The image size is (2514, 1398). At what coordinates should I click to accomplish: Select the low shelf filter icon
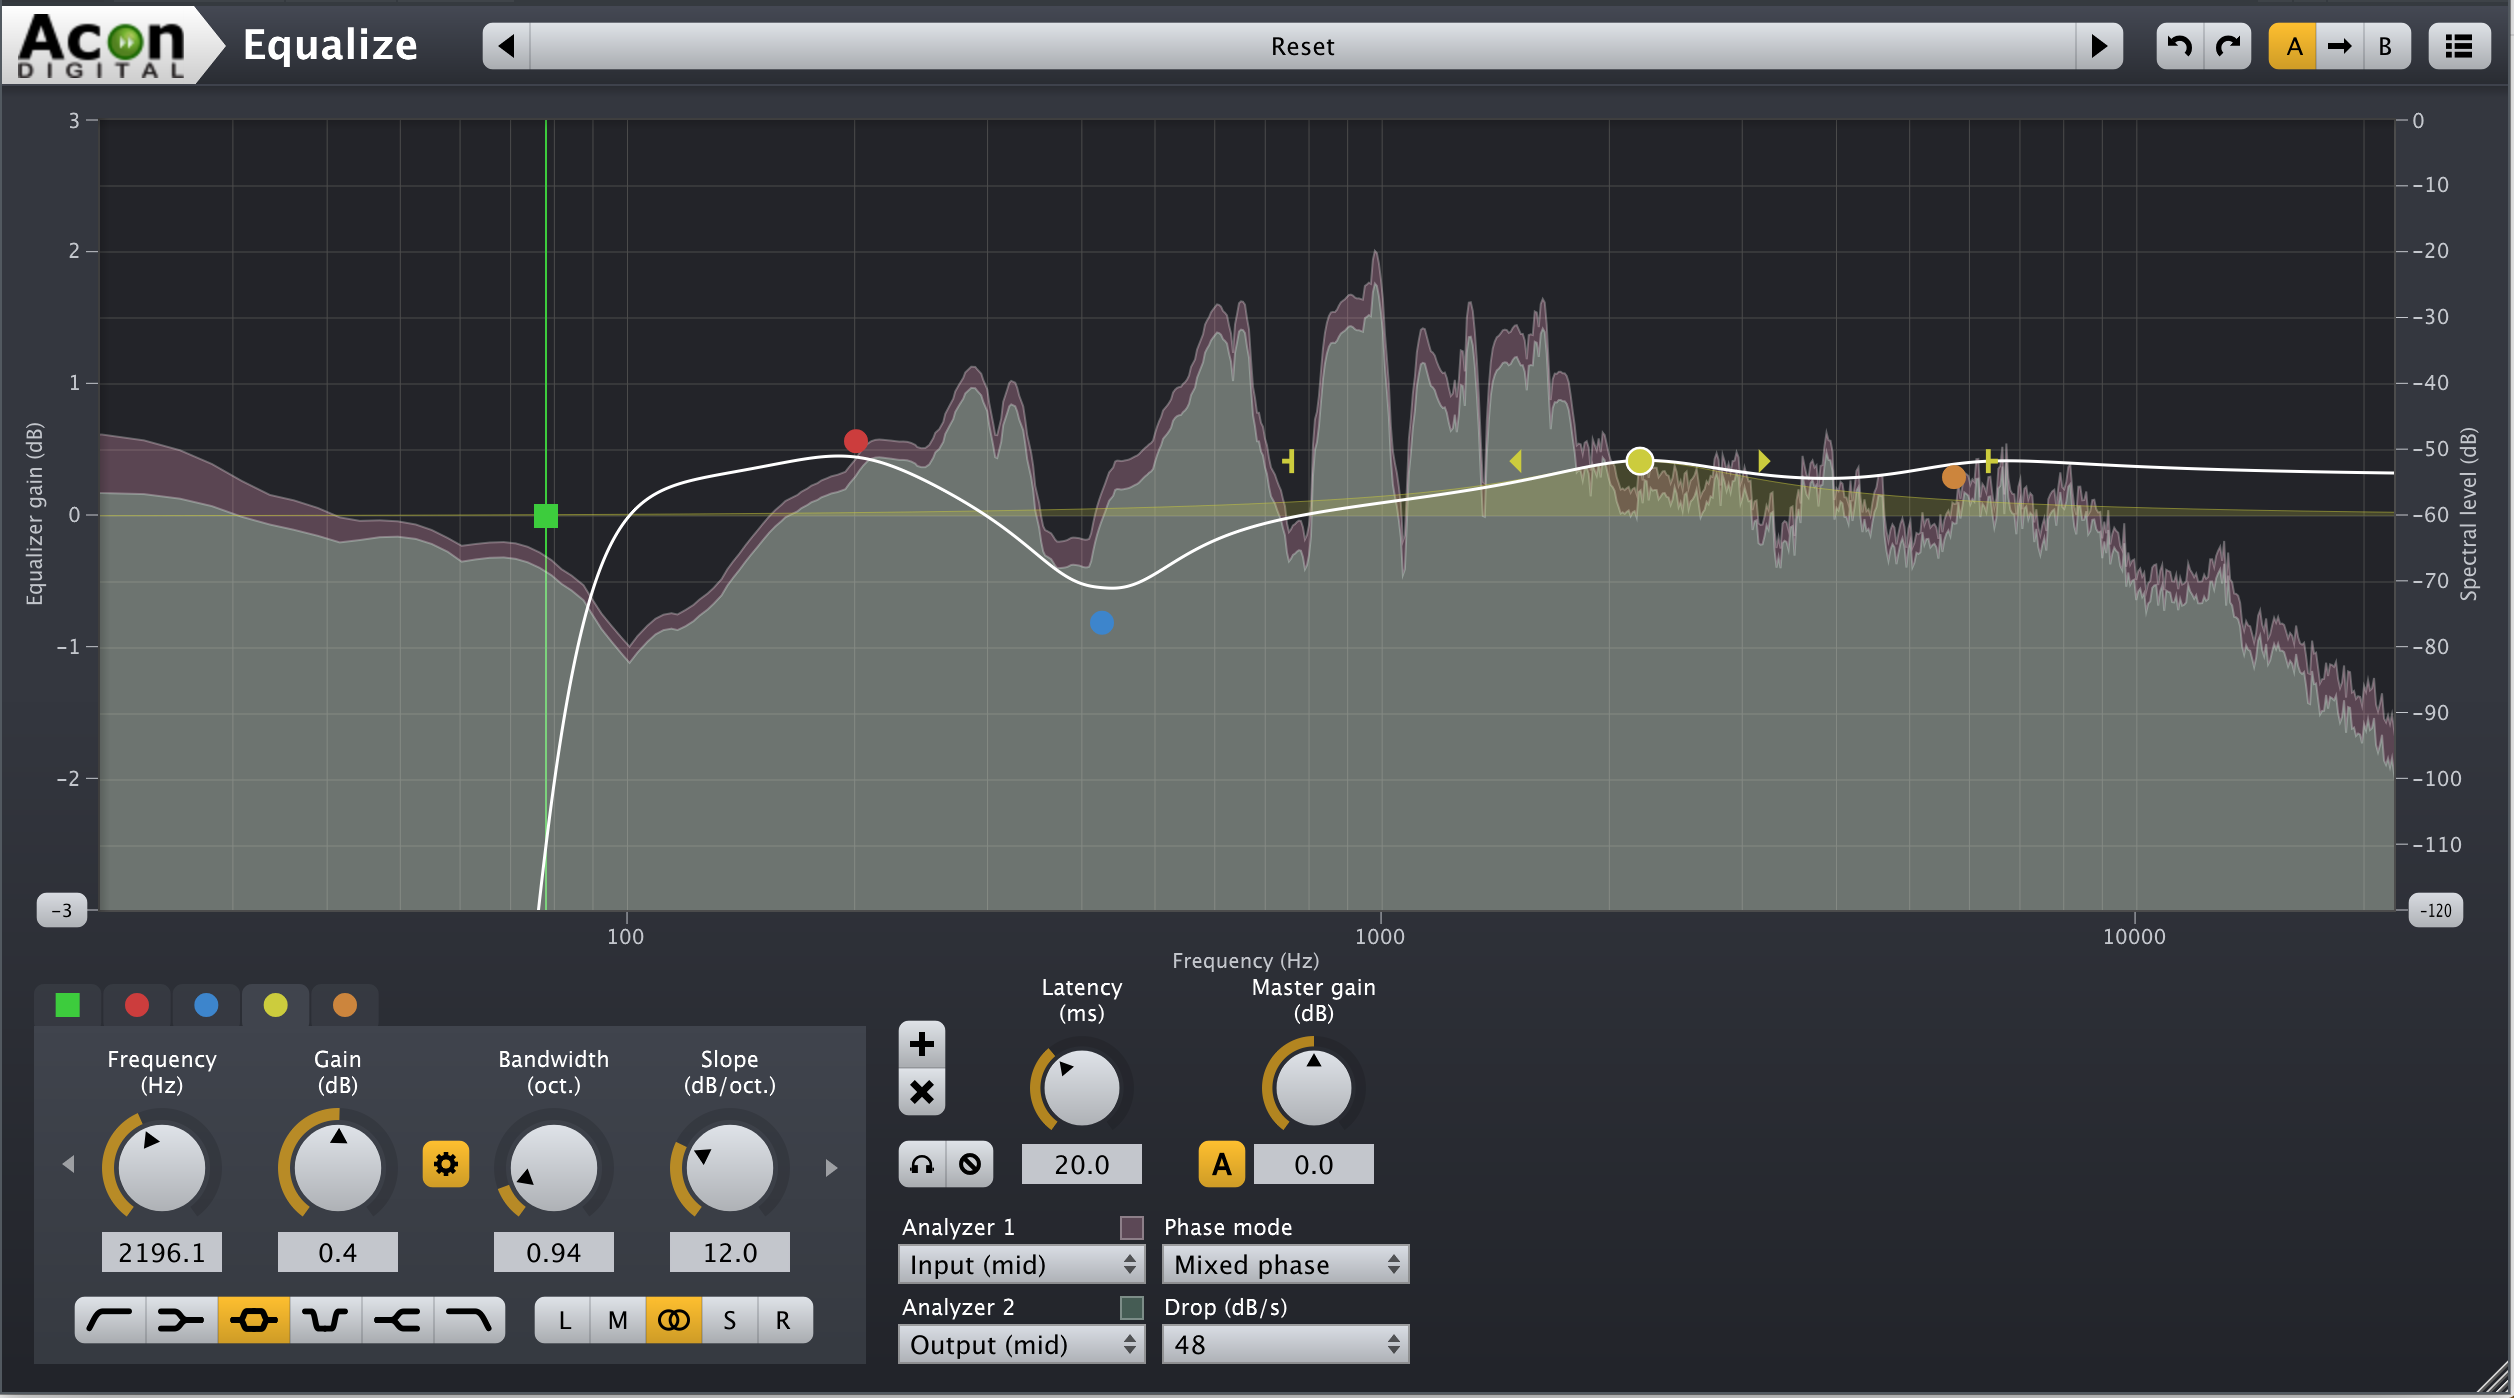tap(181, 1321)
